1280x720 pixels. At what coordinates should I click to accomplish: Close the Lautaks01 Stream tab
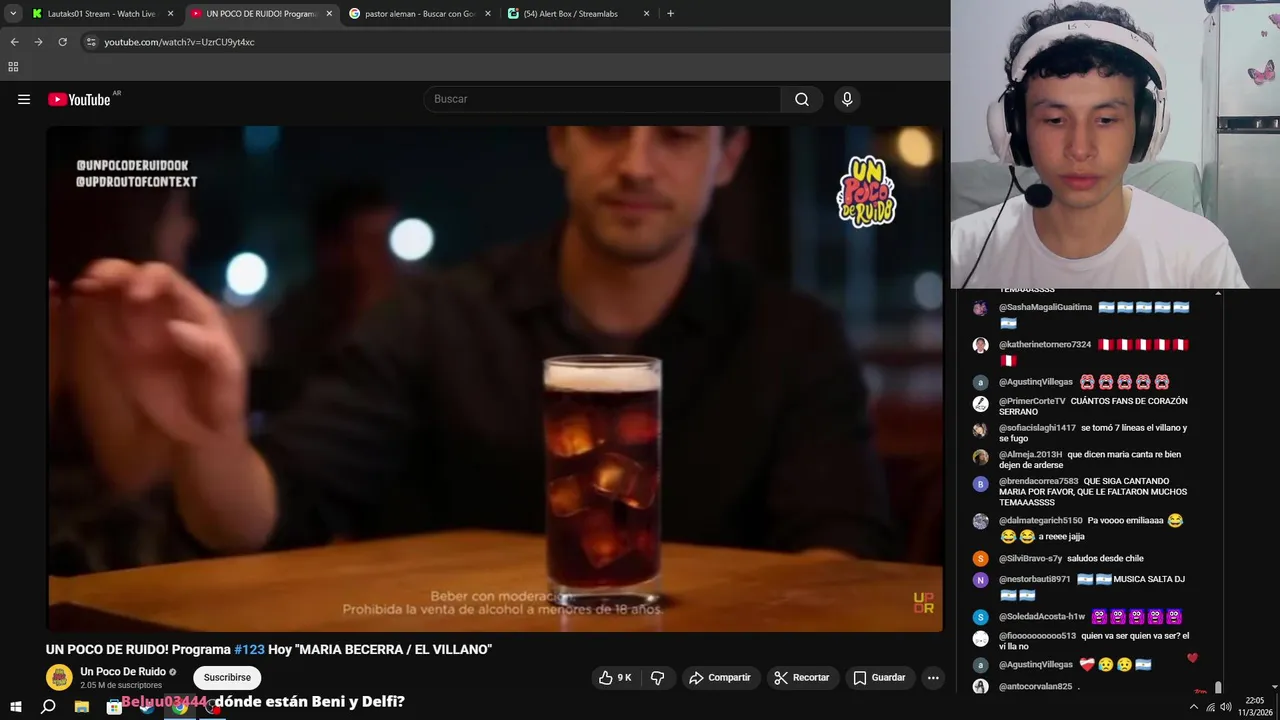tap(170, 14)
